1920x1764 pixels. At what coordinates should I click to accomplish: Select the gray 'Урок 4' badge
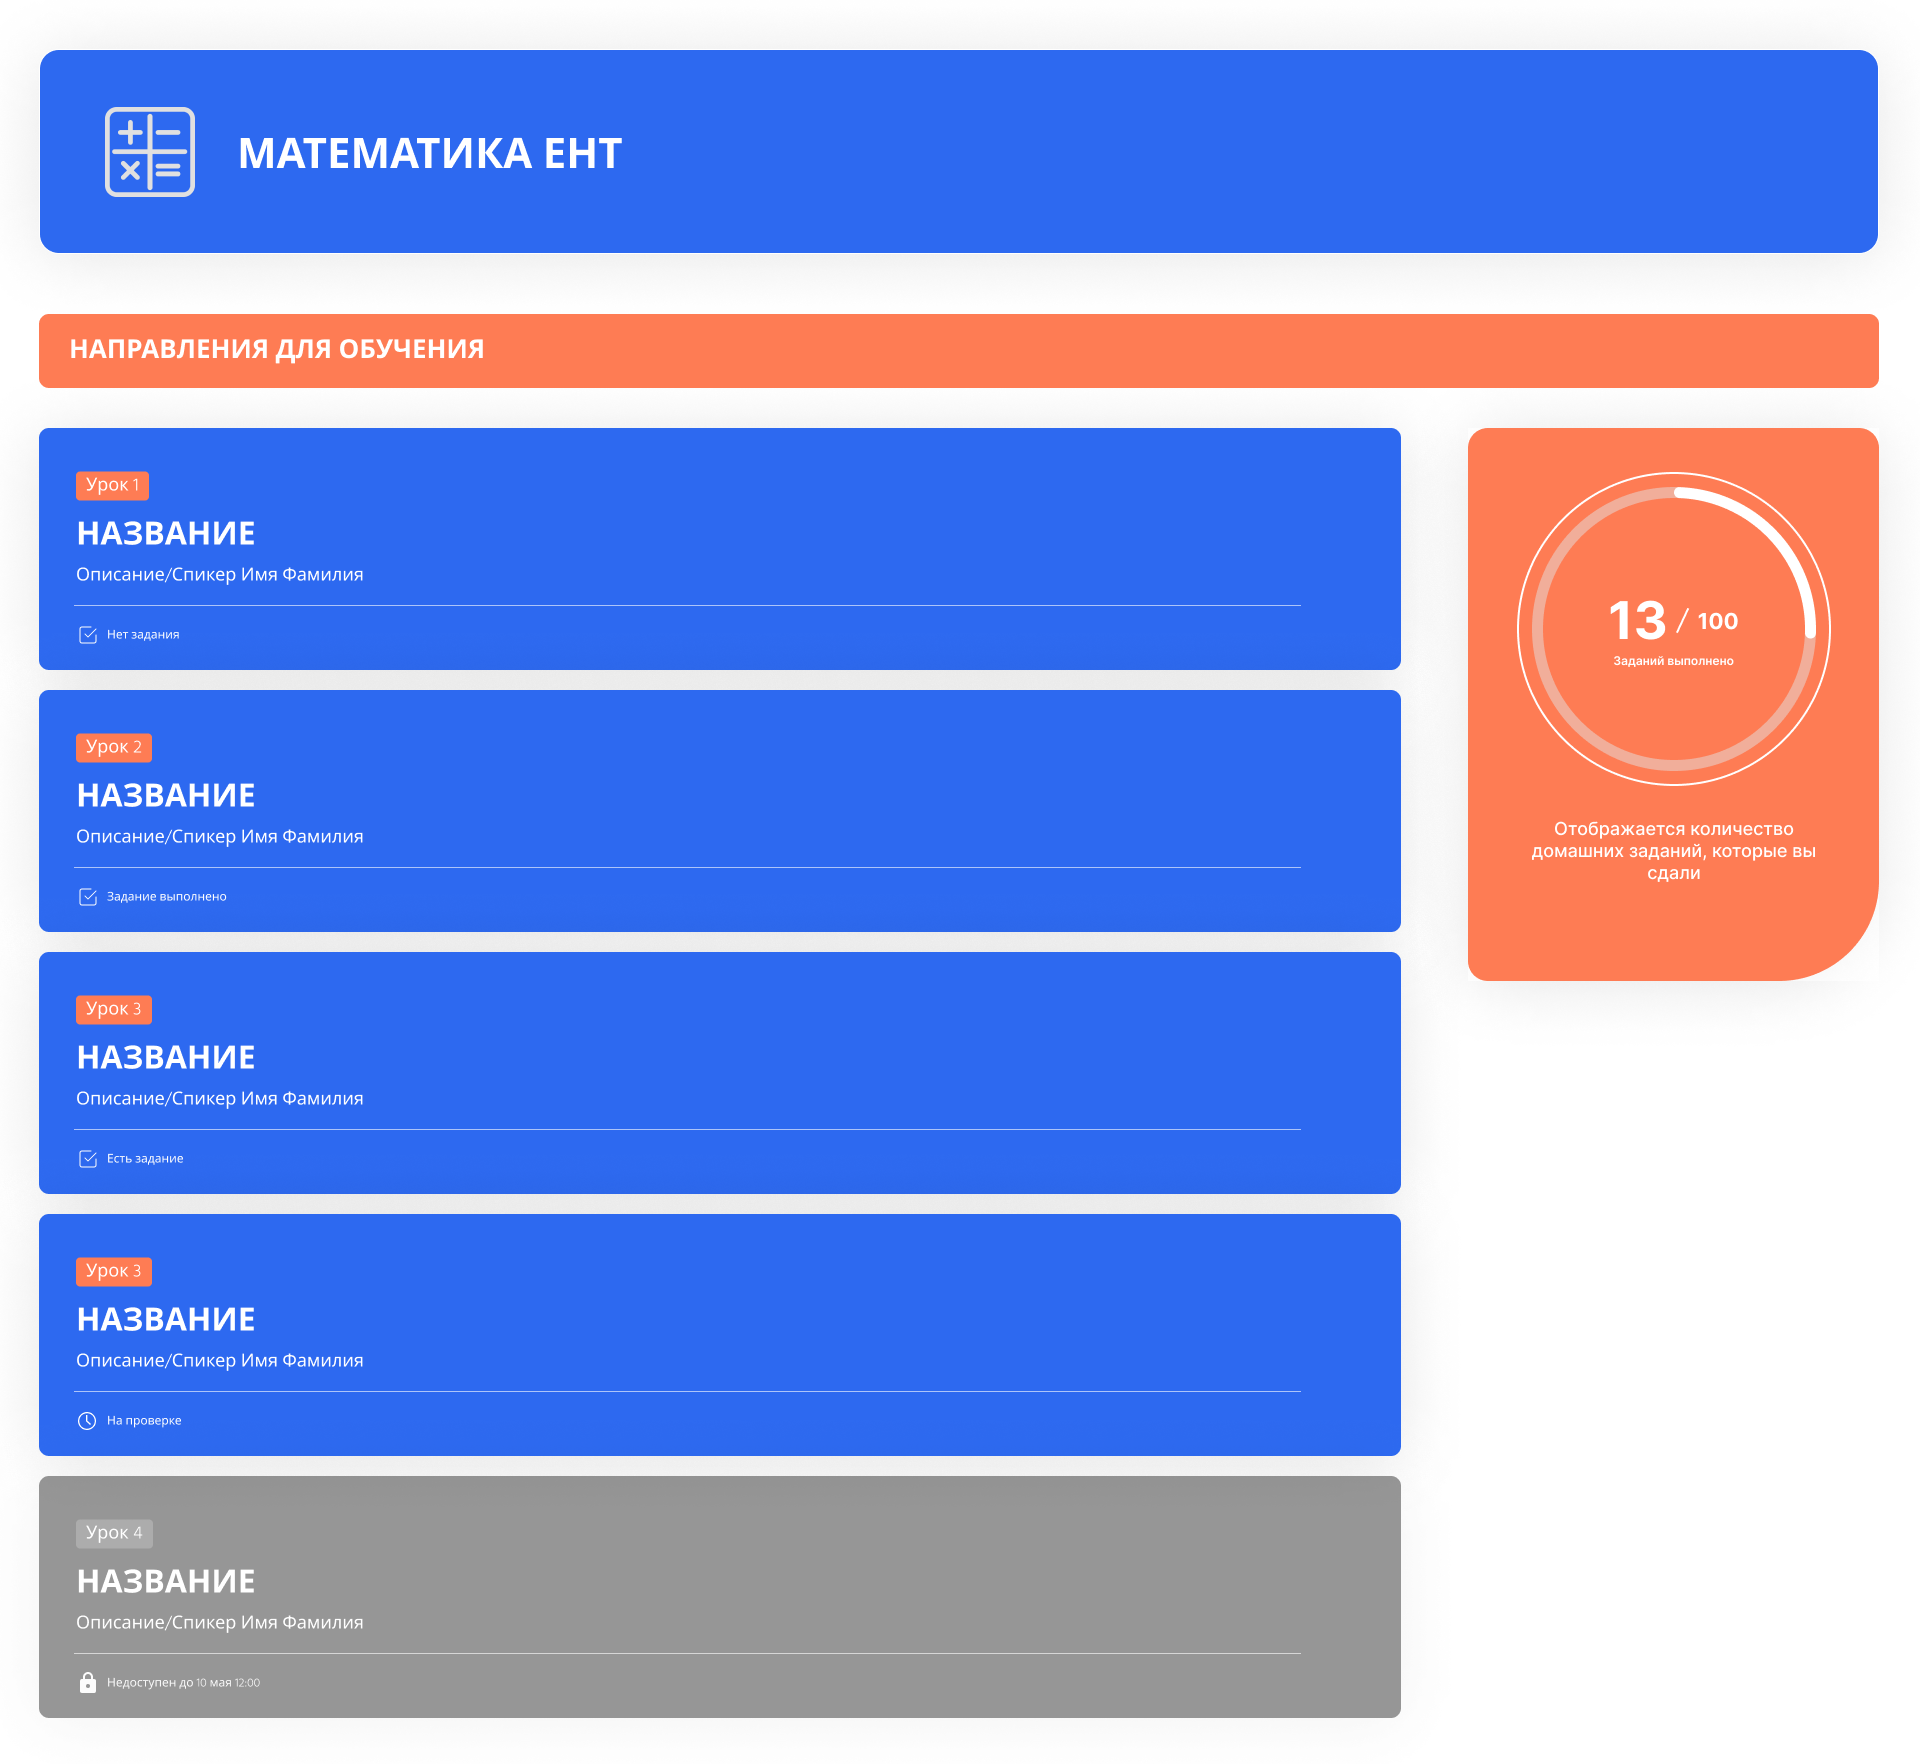[113, 1533]
